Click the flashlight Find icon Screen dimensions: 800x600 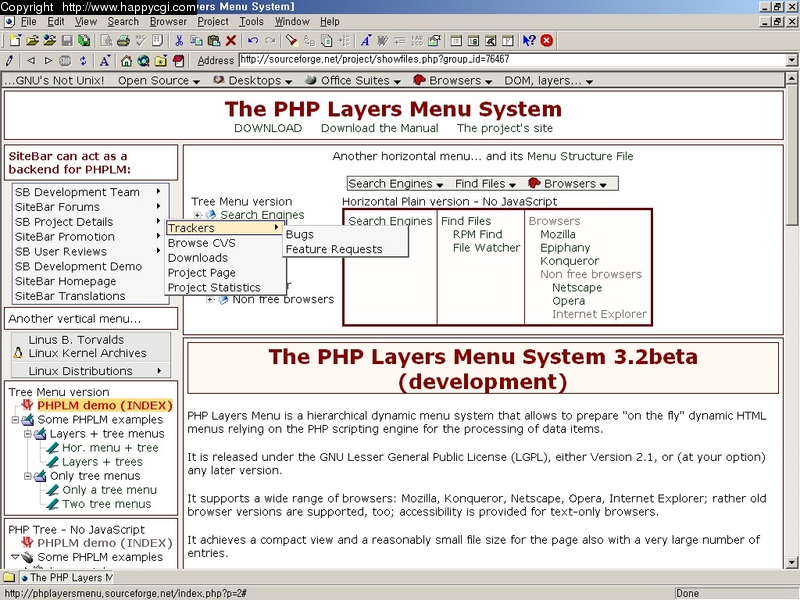(x=291, y=40)
